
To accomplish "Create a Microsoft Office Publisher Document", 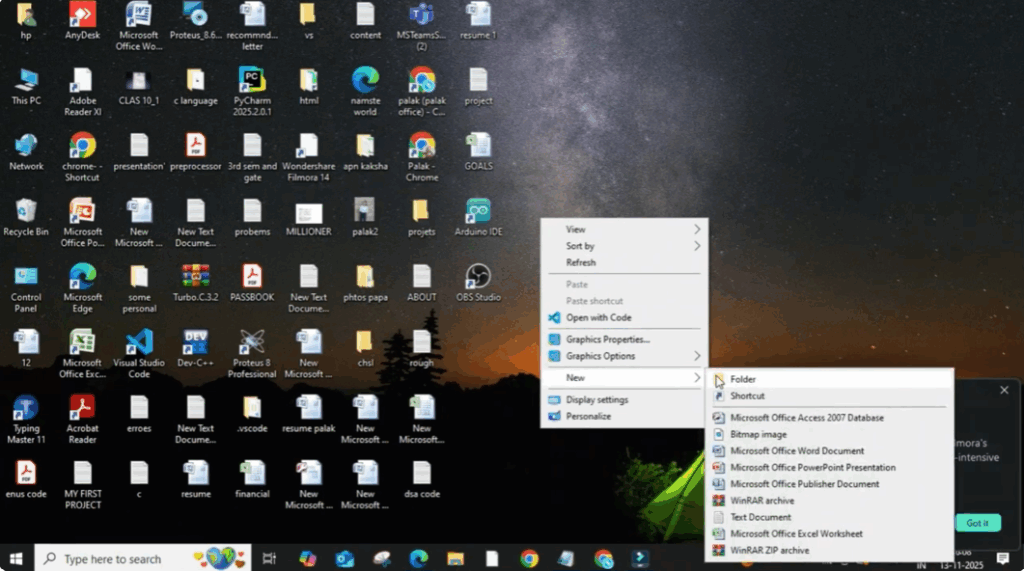I will 829,484.
